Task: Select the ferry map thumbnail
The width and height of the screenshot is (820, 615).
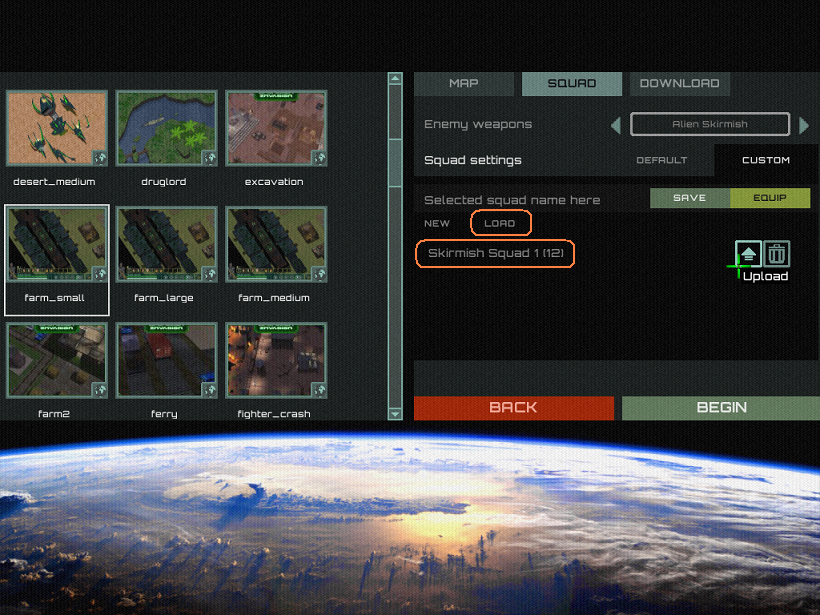Action: 166,360
